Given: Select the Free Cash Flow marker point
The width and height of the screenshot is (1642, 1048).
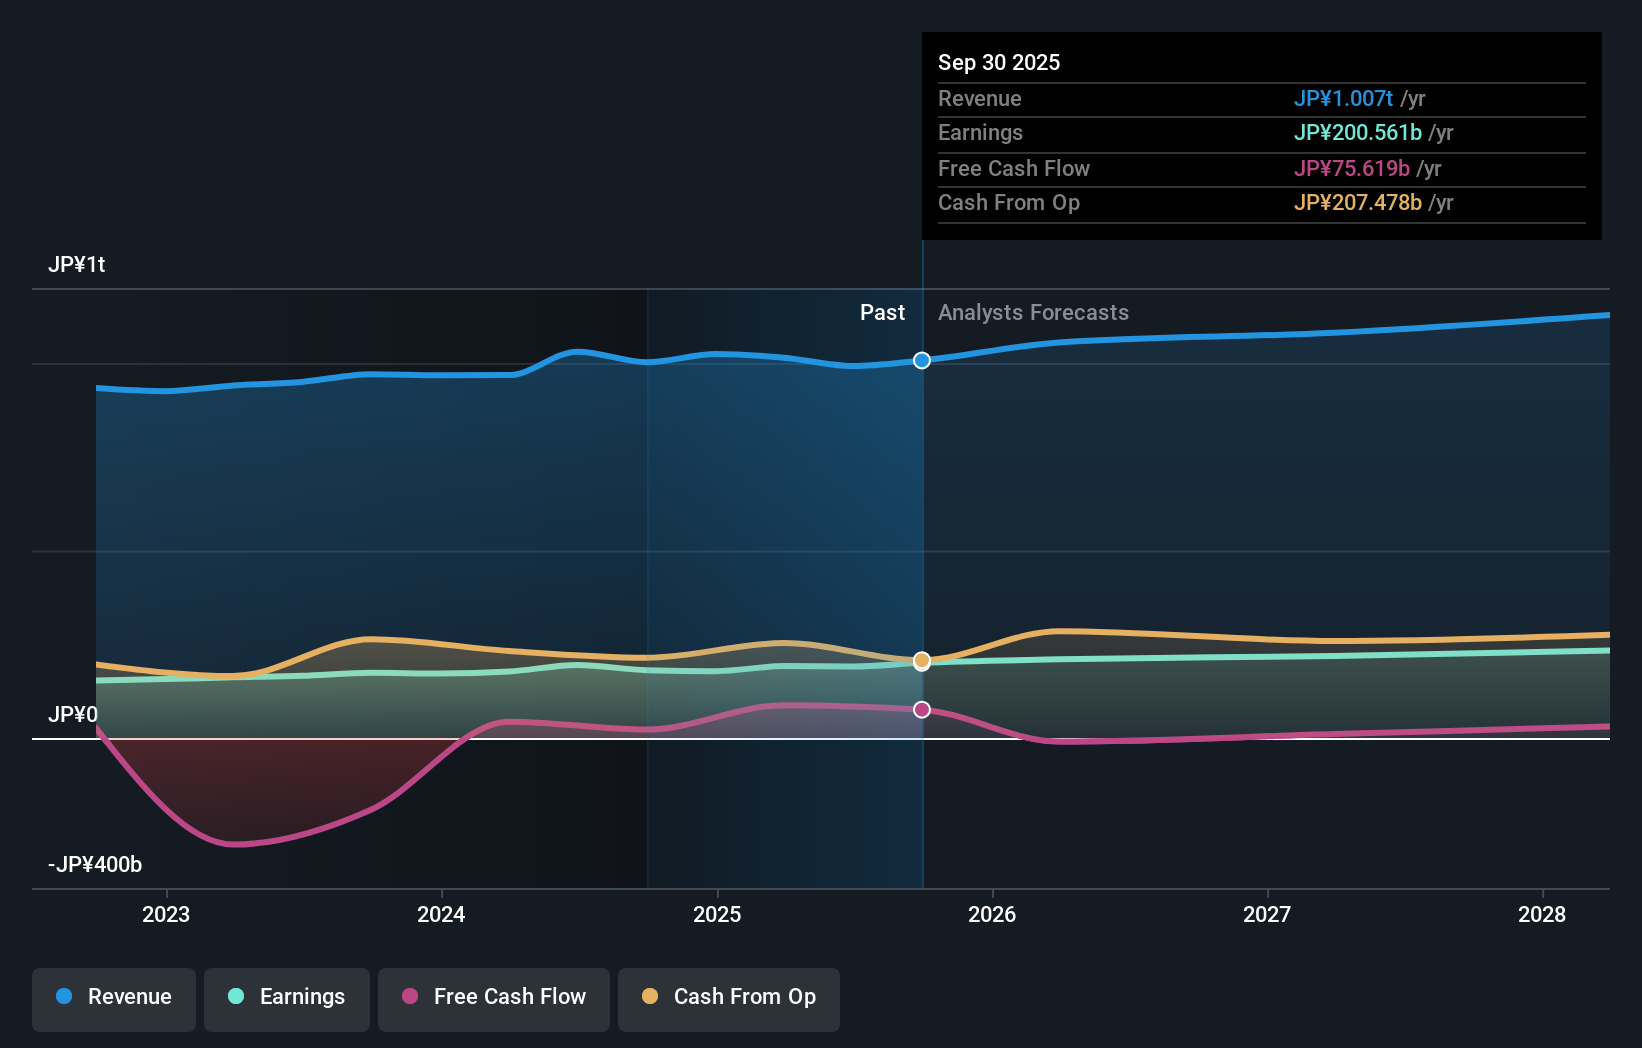Looking at the screenshot, I should pos(921,709).
